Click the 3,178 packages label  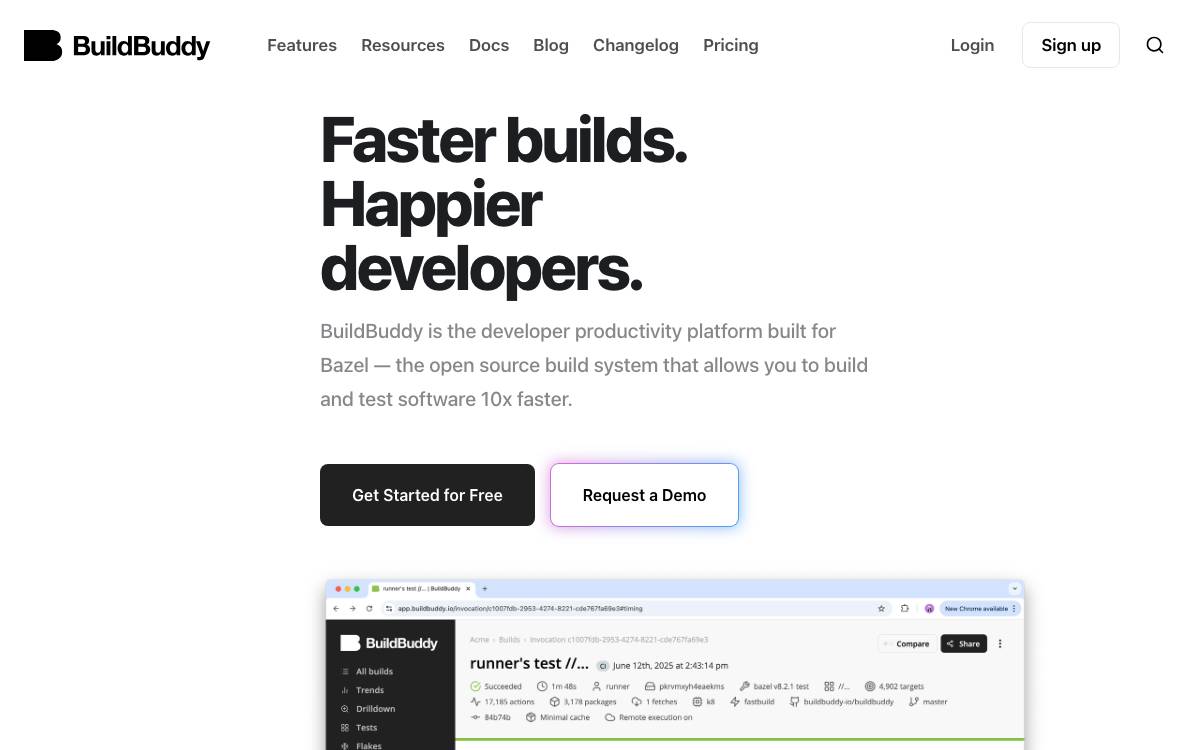pos(583,702)
